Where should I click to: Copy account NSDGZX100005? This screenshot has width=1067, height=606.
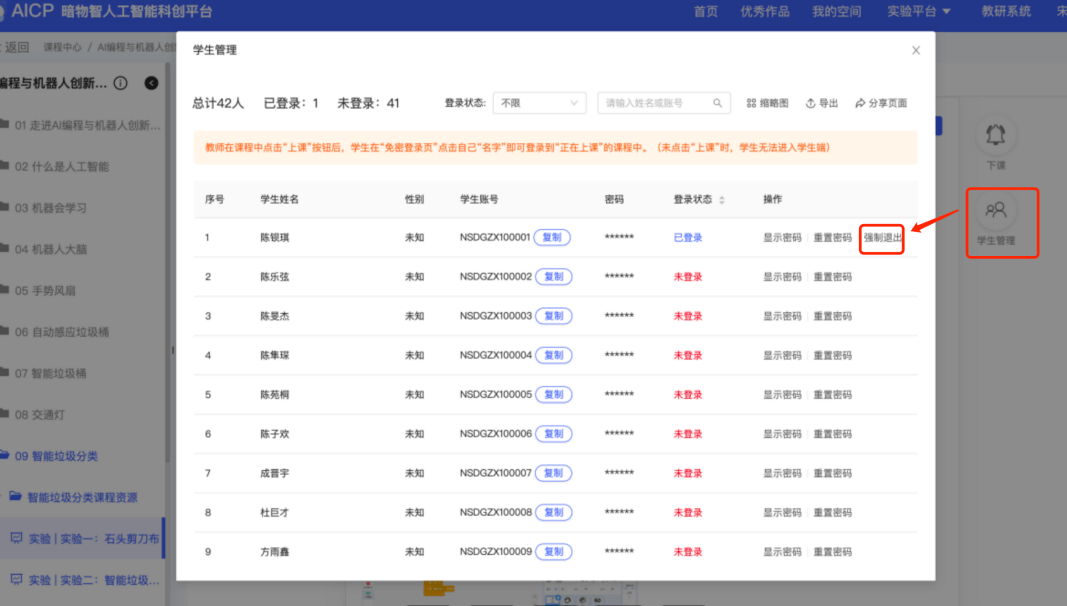pos(553,394)
